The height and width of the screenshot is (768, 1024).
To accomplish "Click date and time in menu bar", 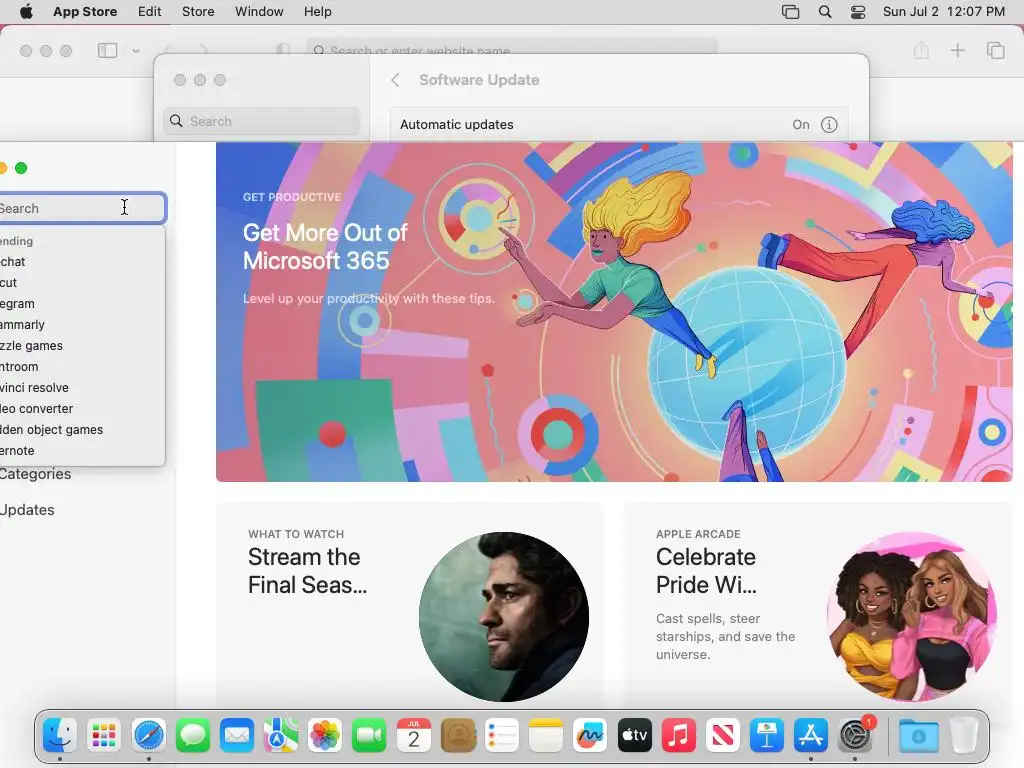I will point(944,12).
